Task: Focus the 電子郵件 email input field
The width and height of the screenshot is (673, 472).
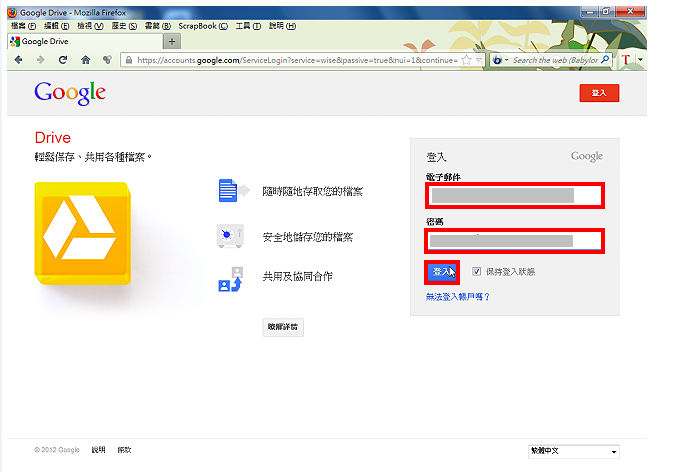Action: 515,195
